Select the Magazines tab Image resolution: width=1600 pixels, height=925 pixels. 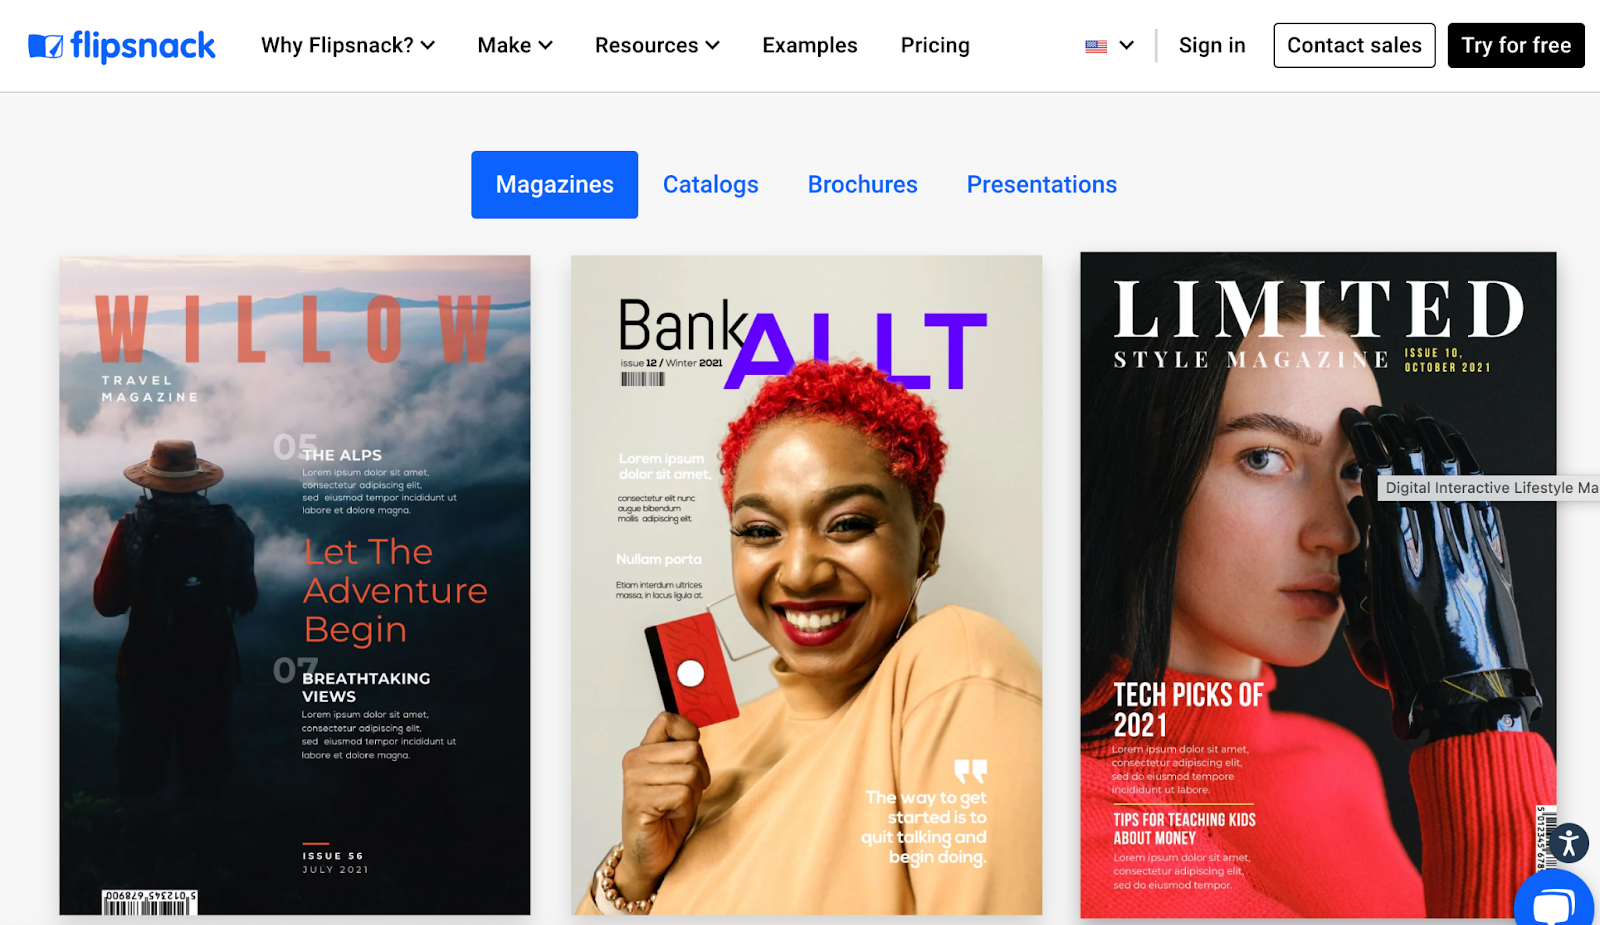pos(555,184)
